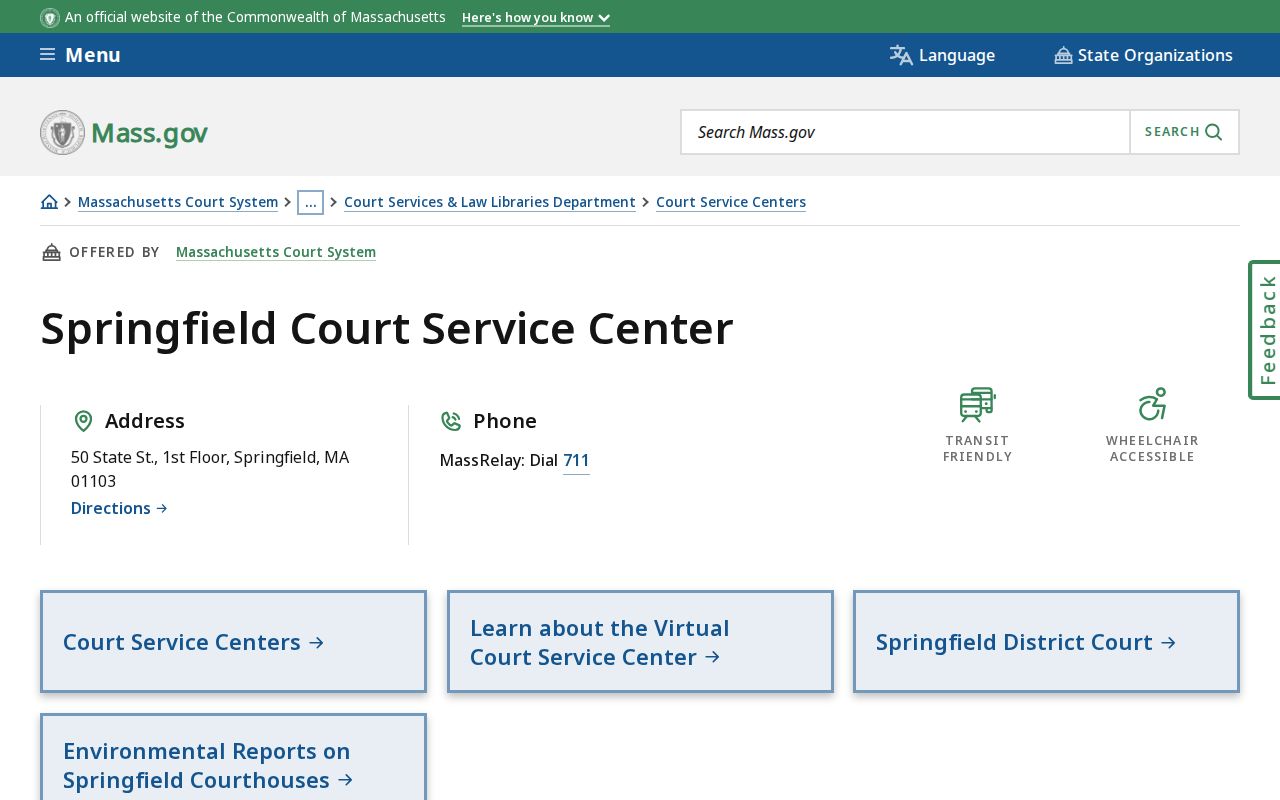This screenshot has width=1280, height=800.
Task: Open the Feedback side tab
Action: click(x=1265, y=330)
